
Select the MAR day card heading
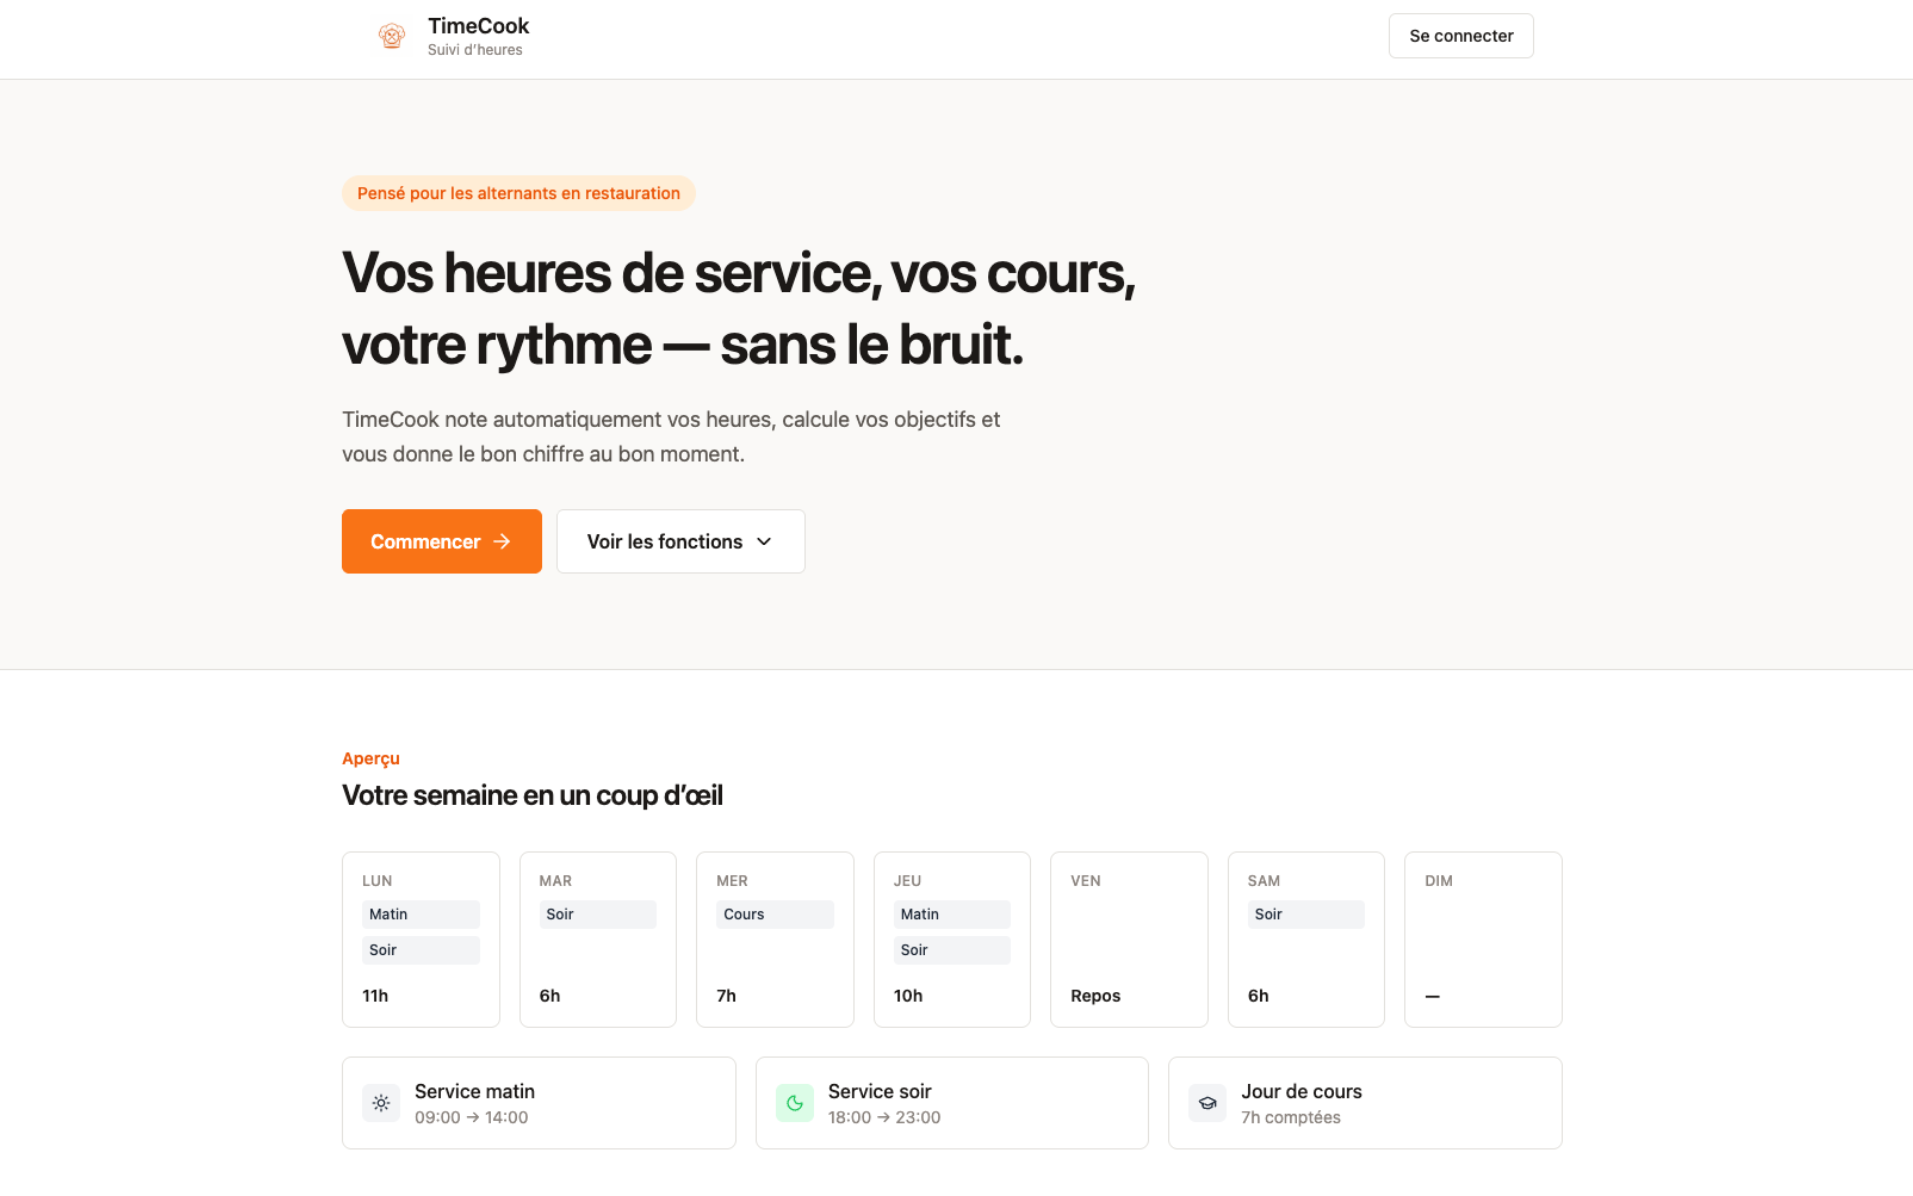(x=555, y=881)
